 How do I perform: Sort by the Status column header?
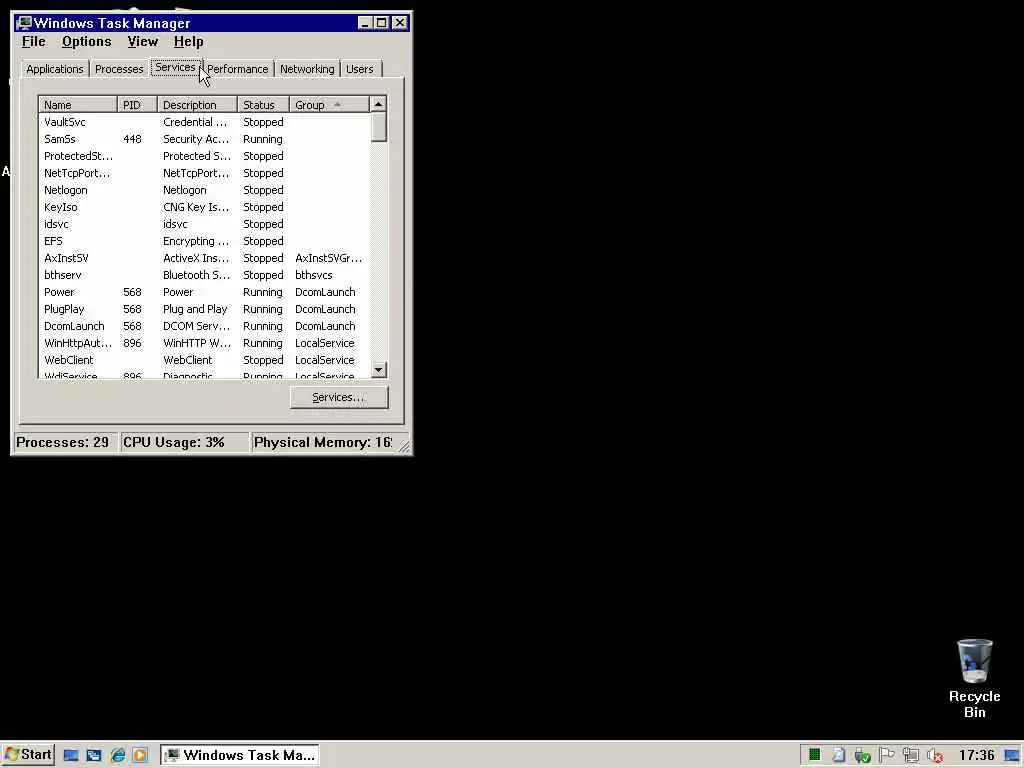click(x=263, y=104)
